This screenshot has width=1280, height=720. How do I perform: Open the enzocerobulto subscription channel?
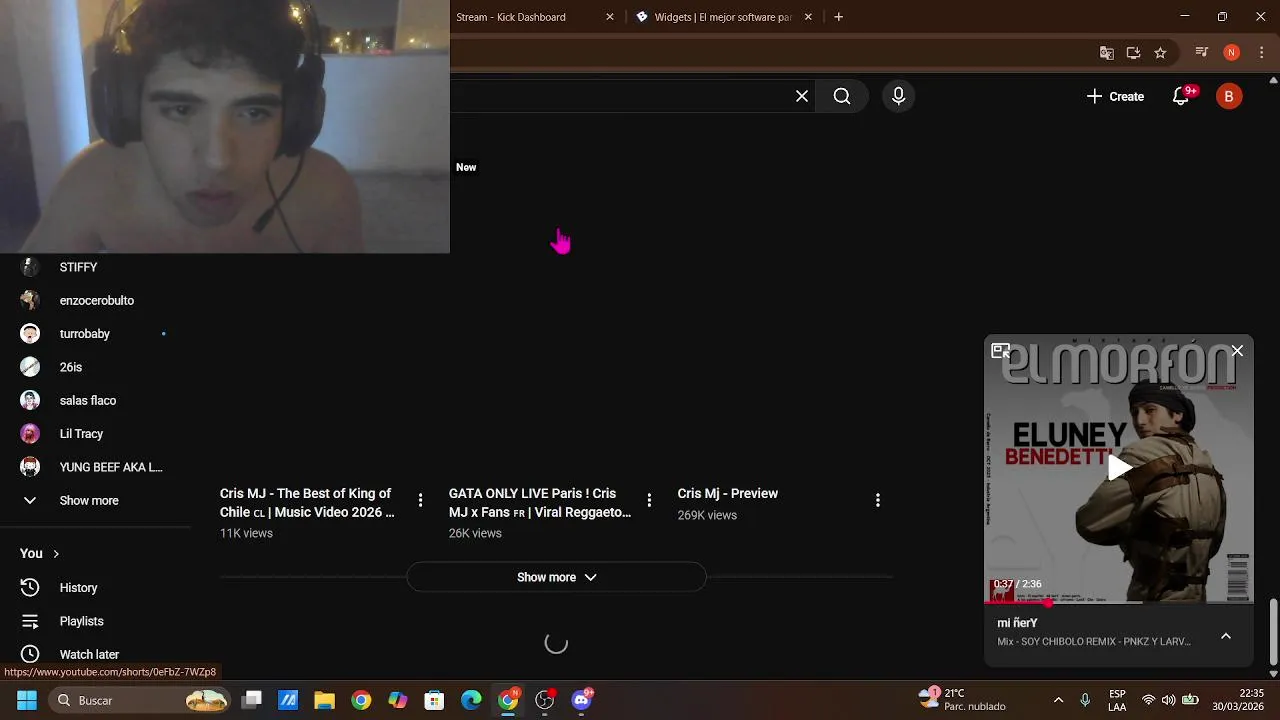(96, 300)
